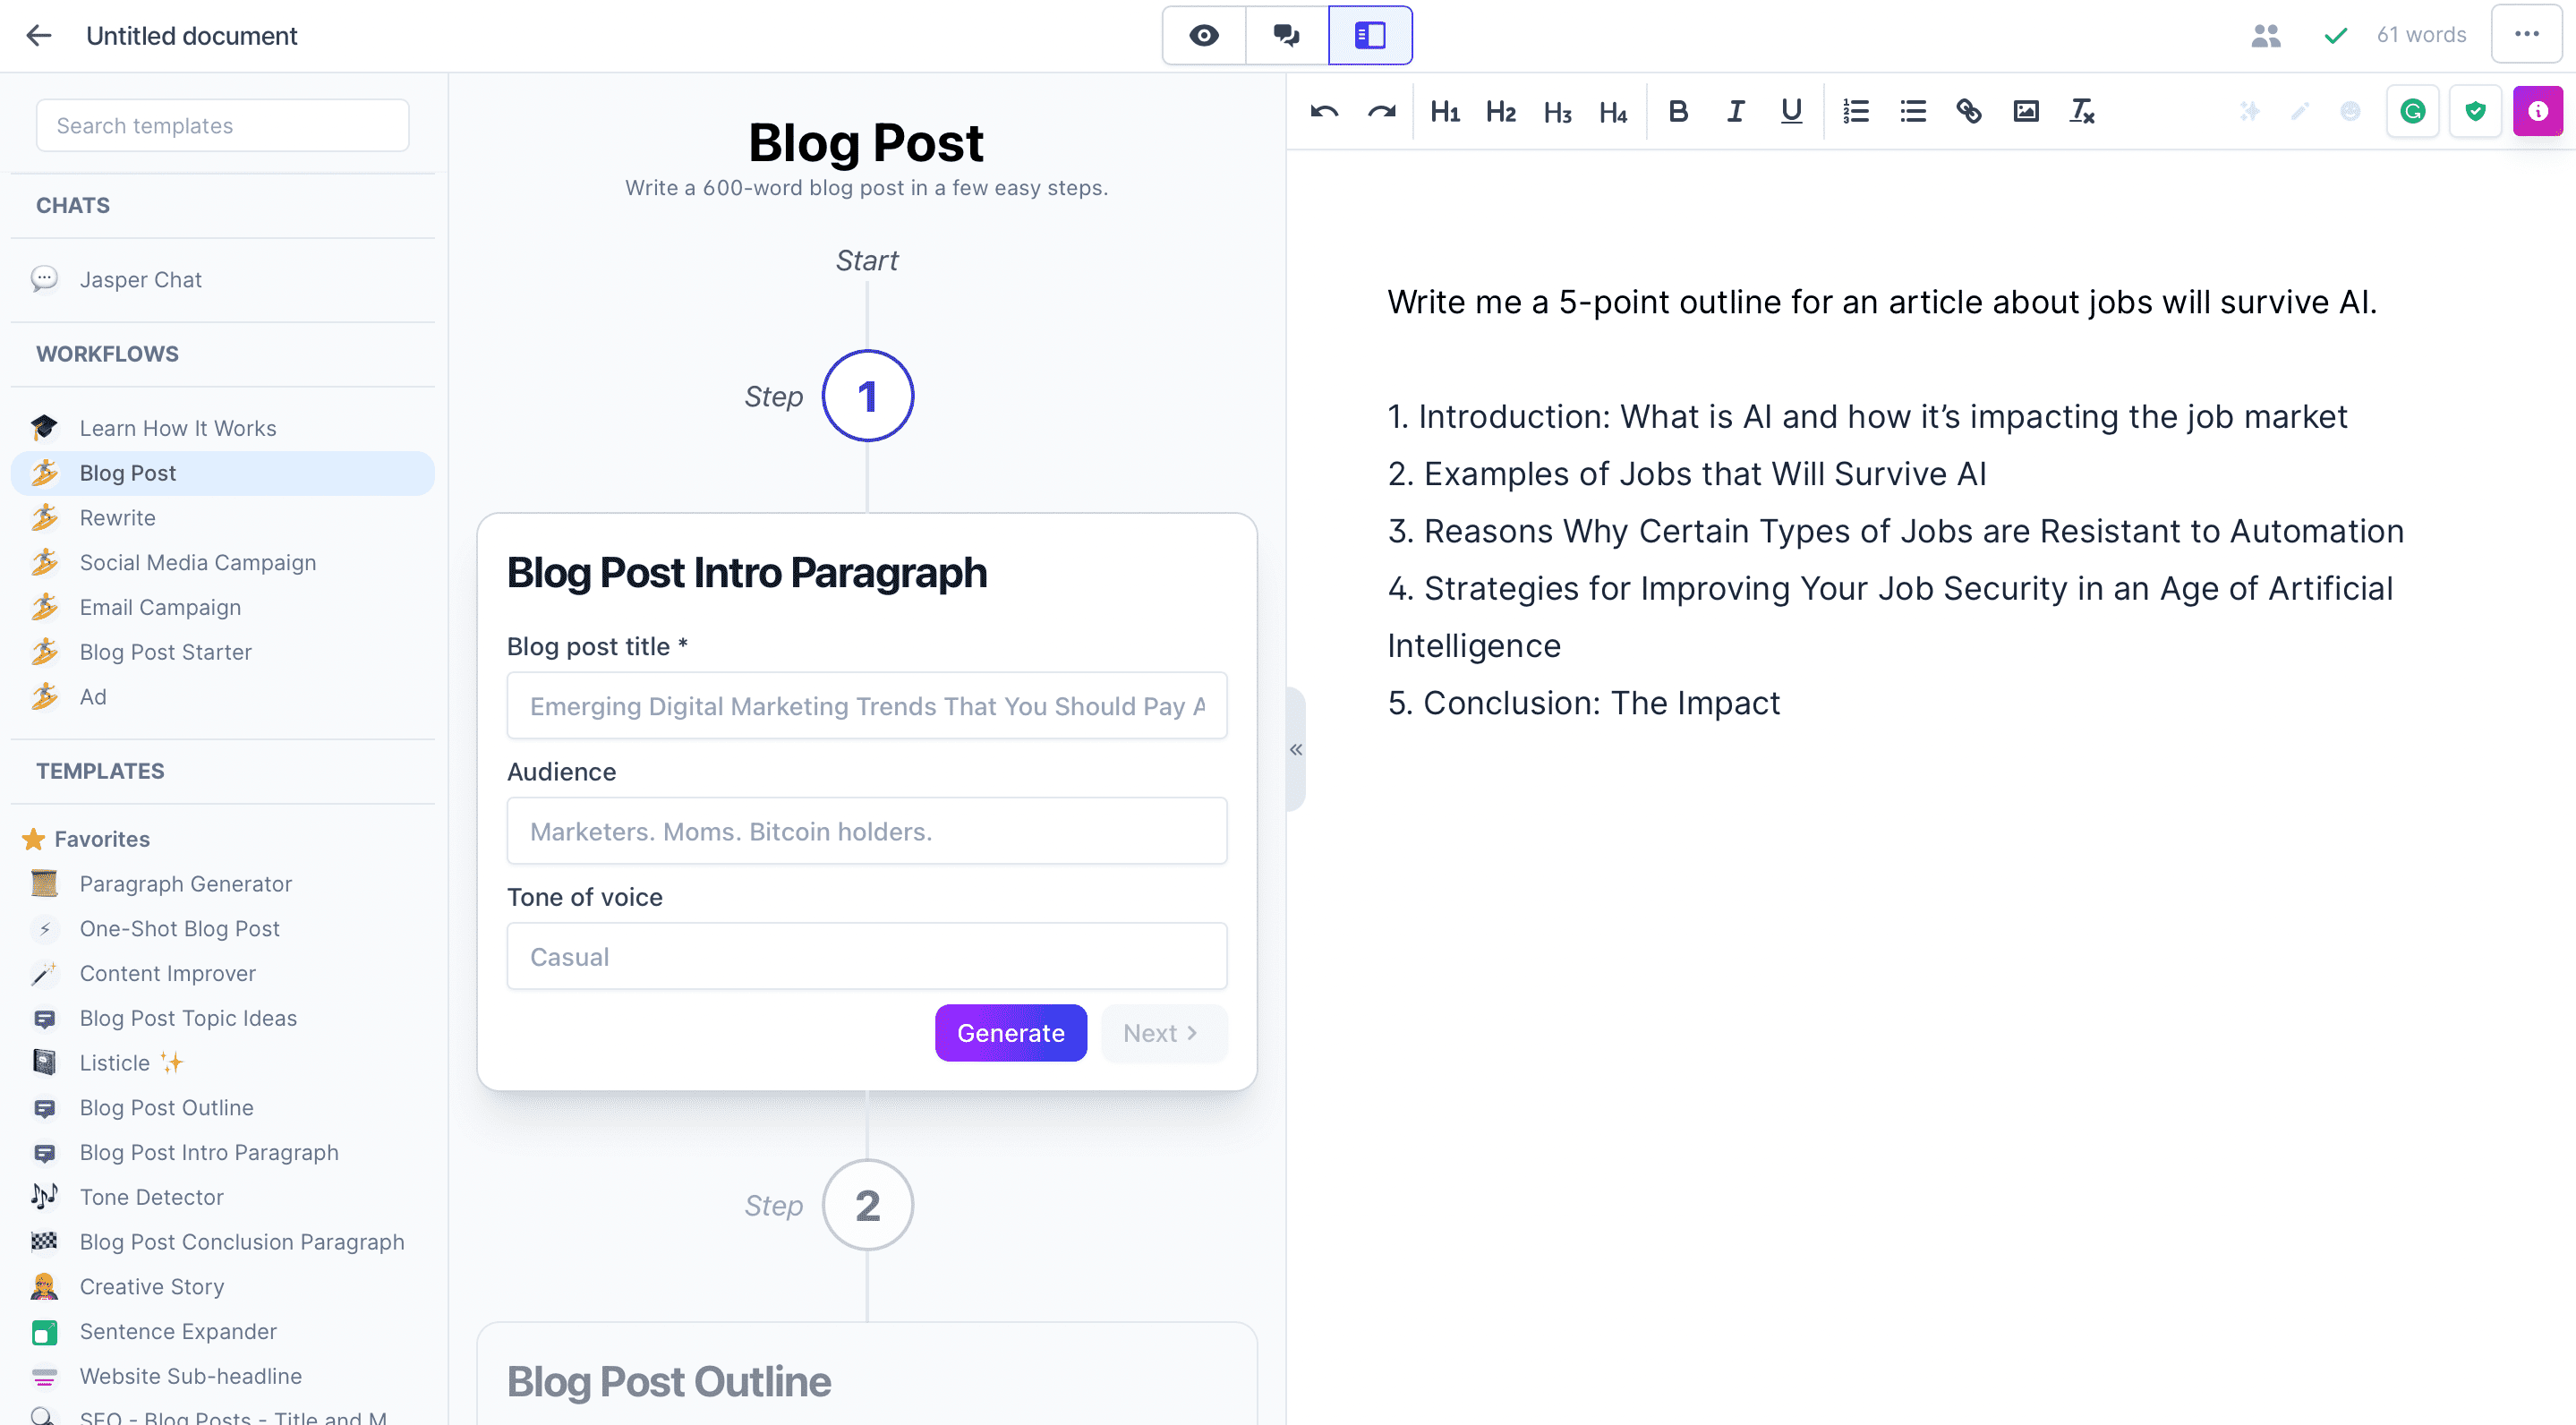Switch to chat mode view
Image resolution: width=2576 pixels, height=1425 pixels.
(1286, 36)
